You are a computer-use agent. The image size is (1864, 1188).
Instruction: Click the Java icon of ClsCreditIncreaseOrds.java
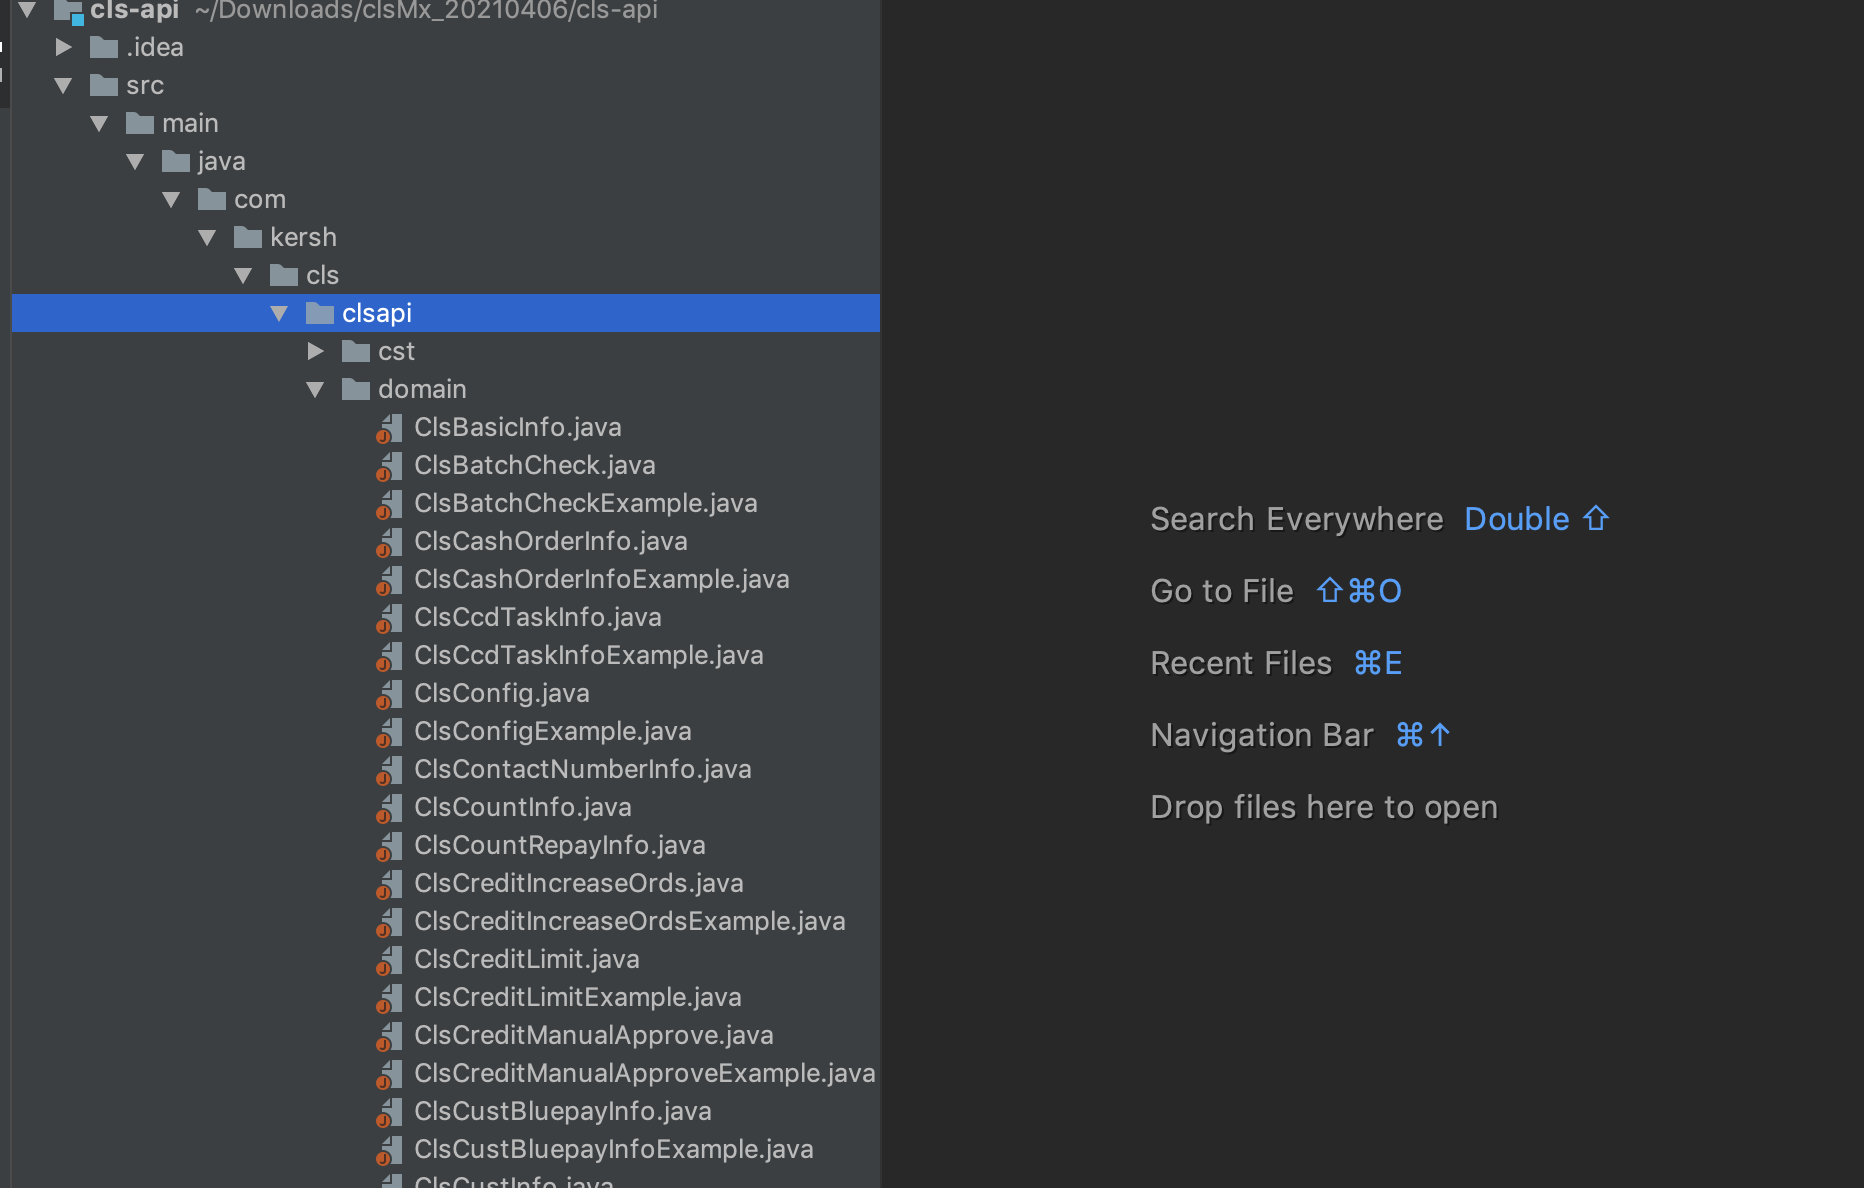click(389, 884)
